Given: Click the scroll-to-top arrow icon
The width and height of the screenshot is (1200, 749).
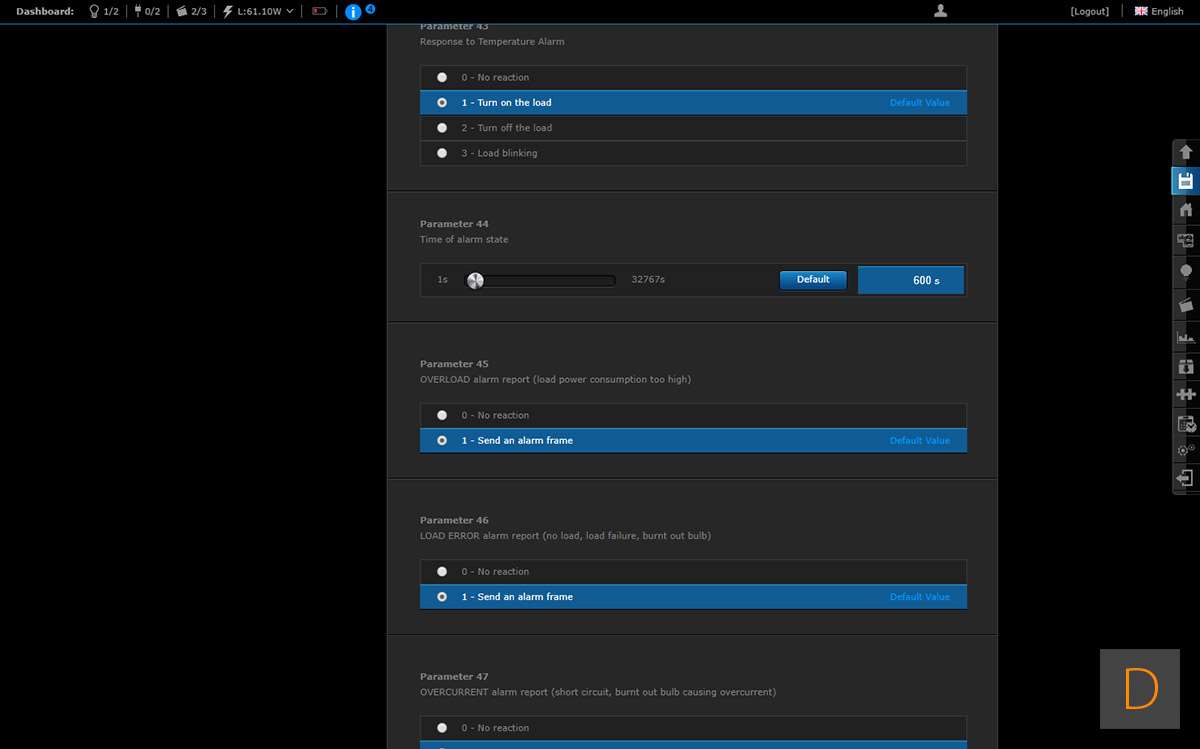Looking at the screenshot, I should click(1186, 152).
